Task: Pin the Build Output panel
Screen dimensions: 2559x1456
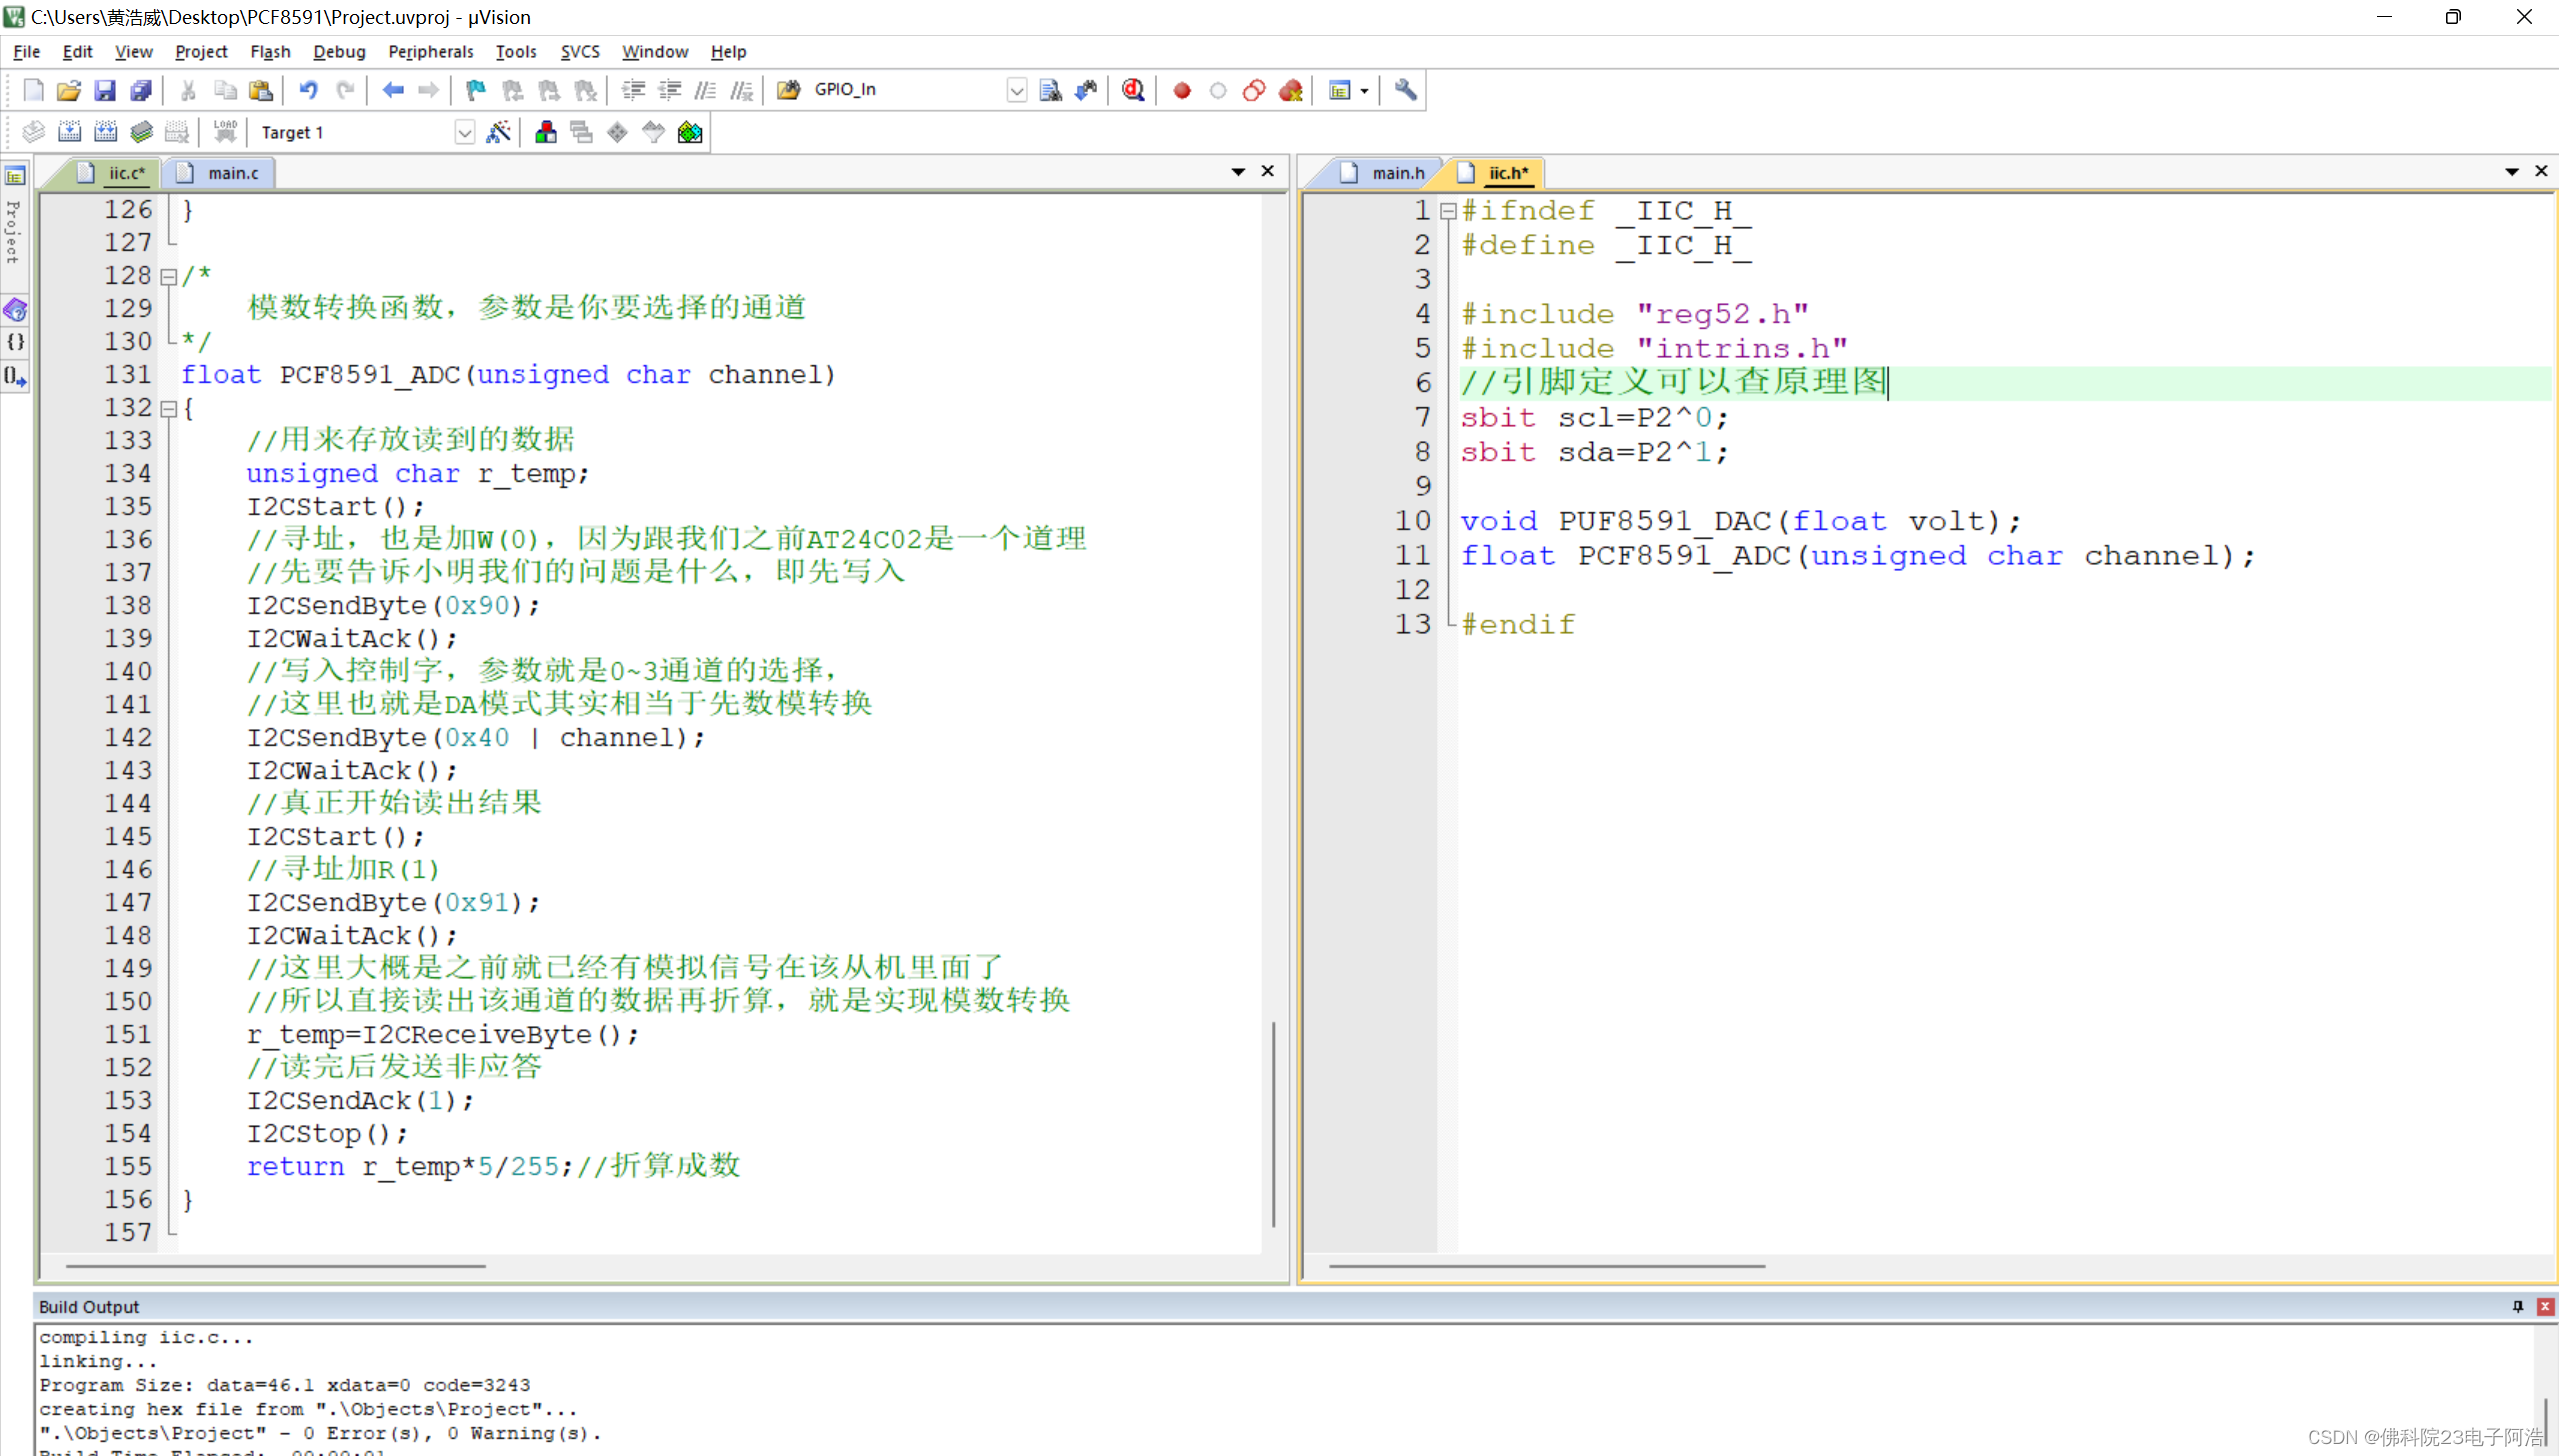Action: (x=2517, y=1306)
